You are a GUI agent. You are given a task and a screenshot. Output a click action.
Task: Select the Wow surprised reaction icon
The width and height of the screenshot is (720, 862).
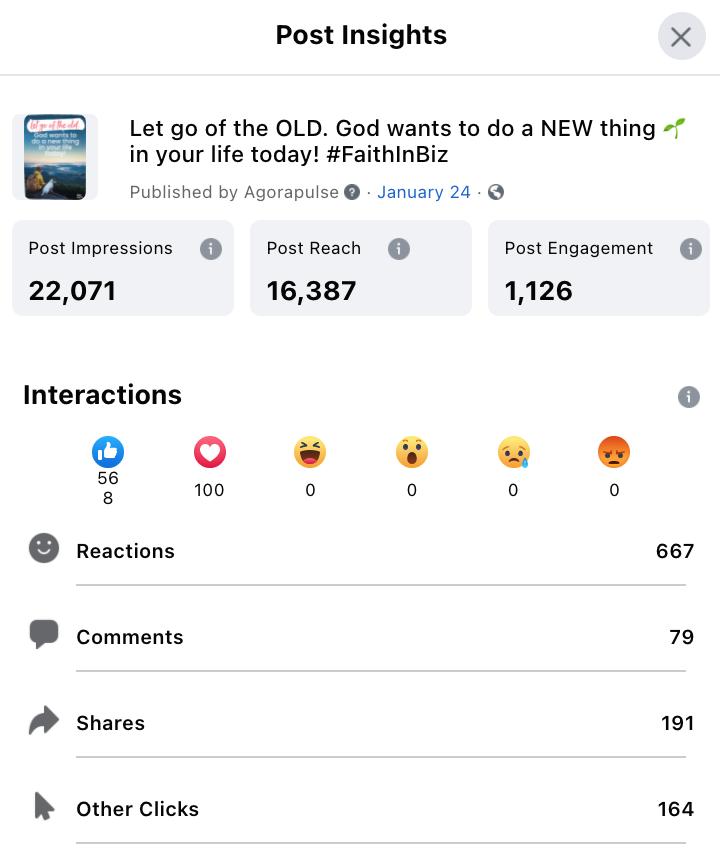pyautogui.click(x=412, y=452)
